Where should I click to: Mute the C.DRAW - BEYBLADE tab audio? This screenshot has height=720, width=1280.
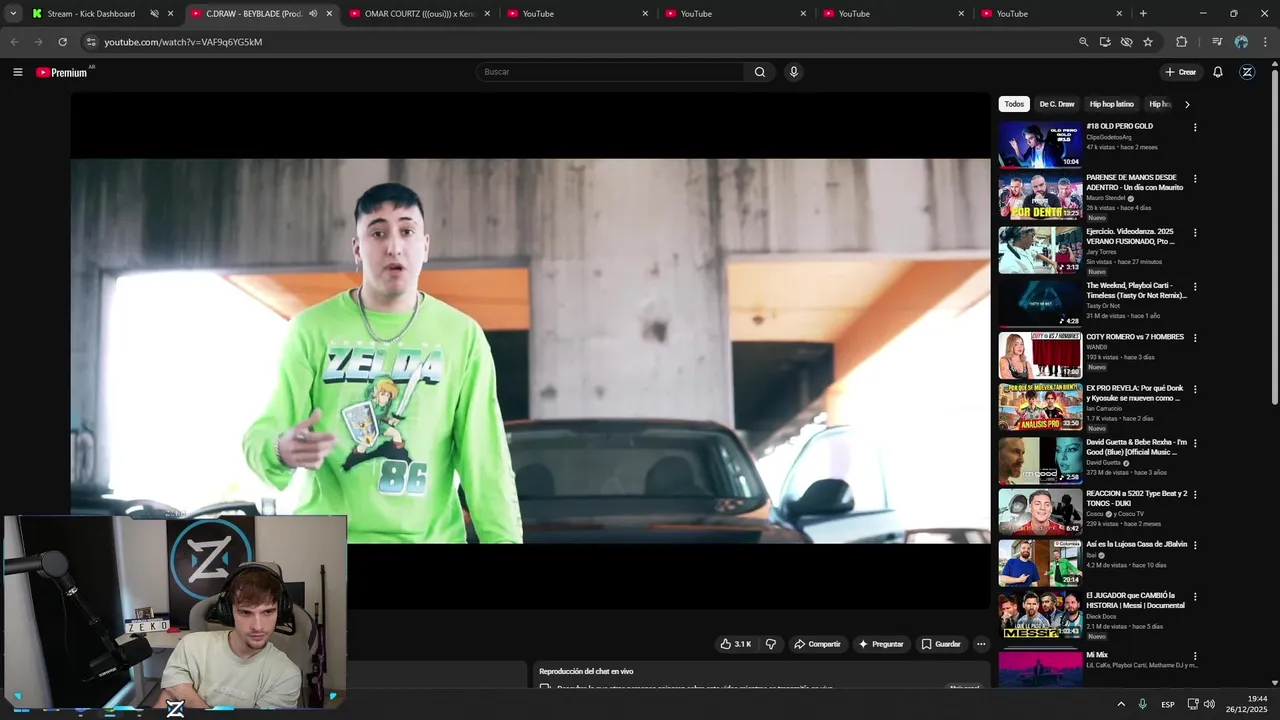(313, 14)
